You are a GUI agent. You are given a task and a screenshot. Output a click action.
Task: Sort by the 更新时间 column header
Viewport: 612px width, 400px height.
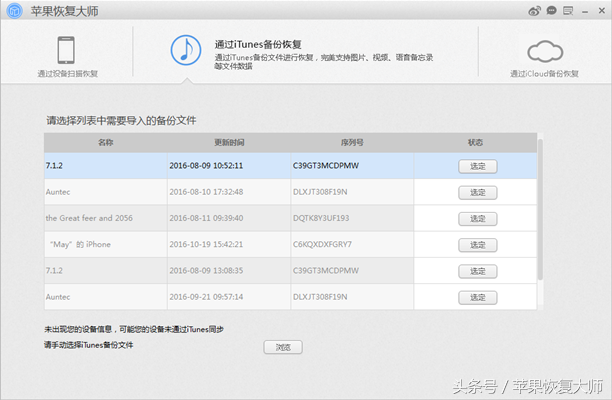point(229,142)
